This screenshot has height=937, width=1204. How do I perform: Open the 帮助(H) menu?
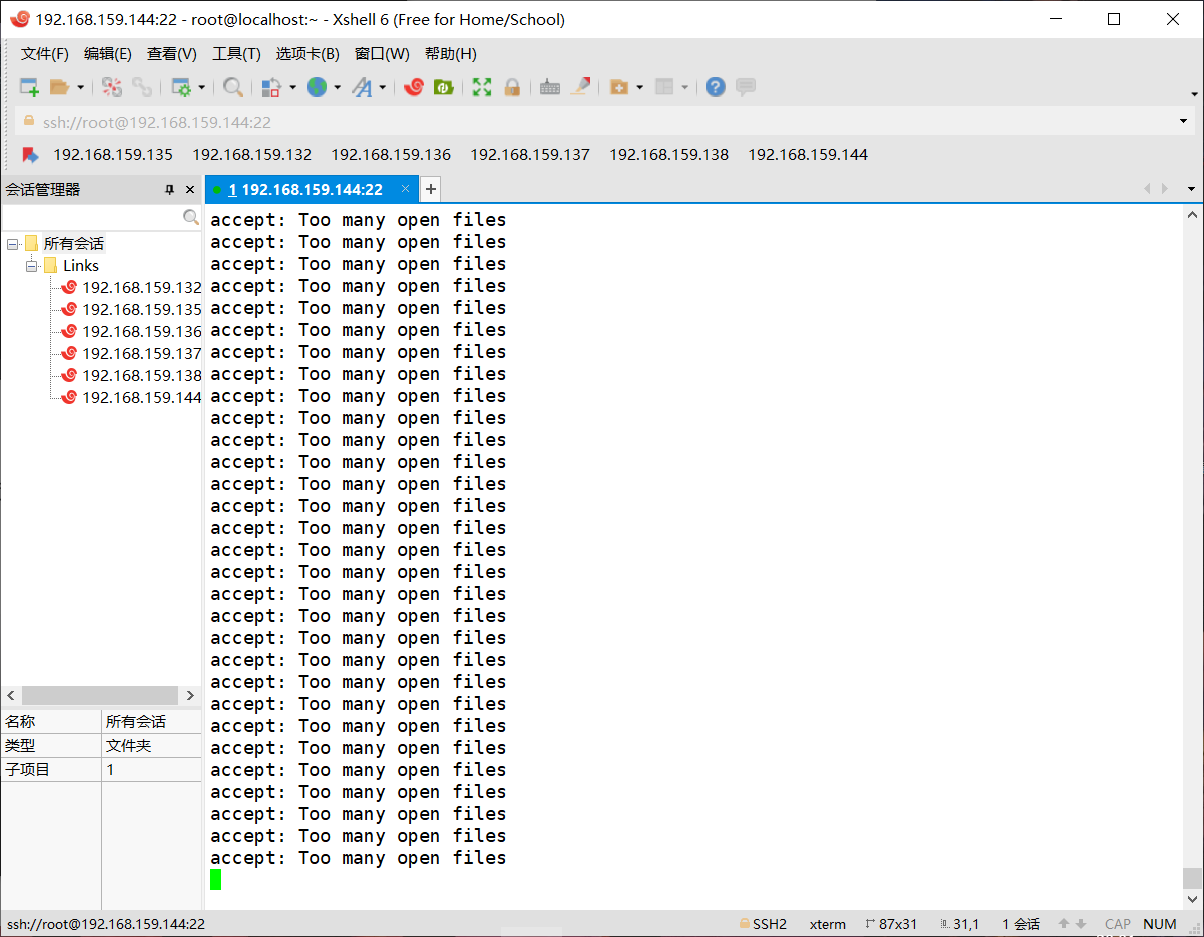[451, 54]
